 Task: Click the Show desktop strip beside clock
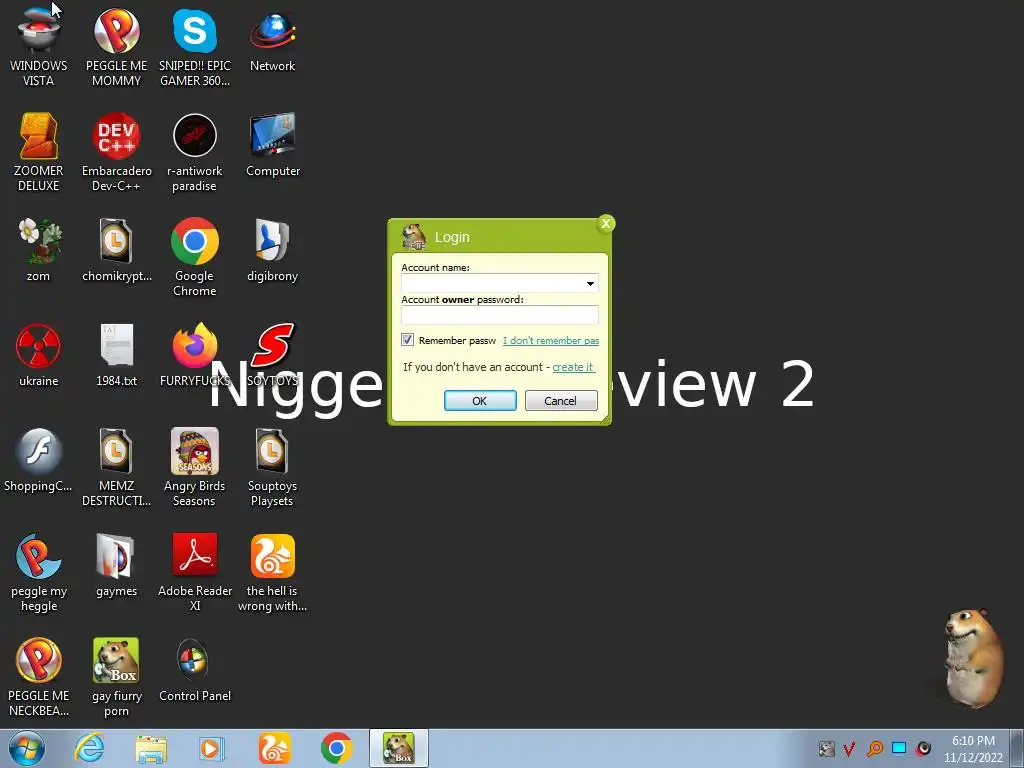1017,748
